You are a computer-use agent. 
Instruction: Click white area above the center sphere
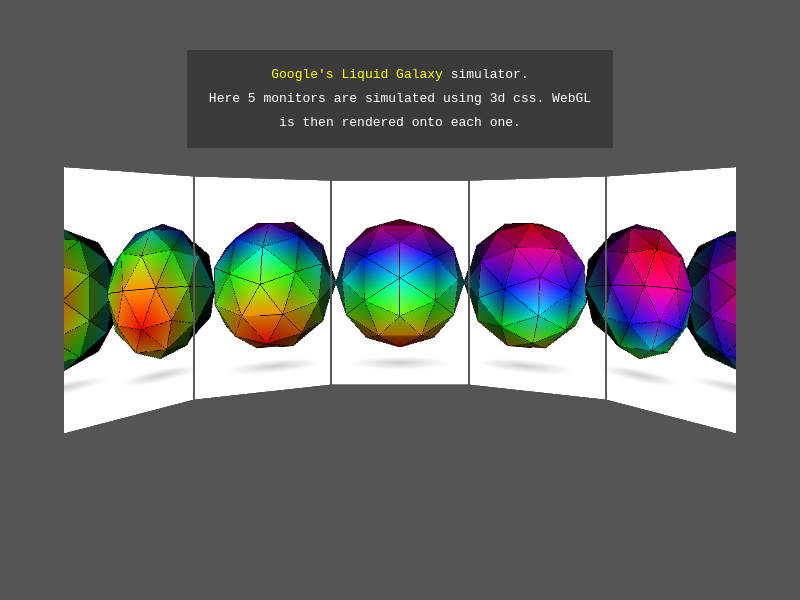(x=400, y=198)
